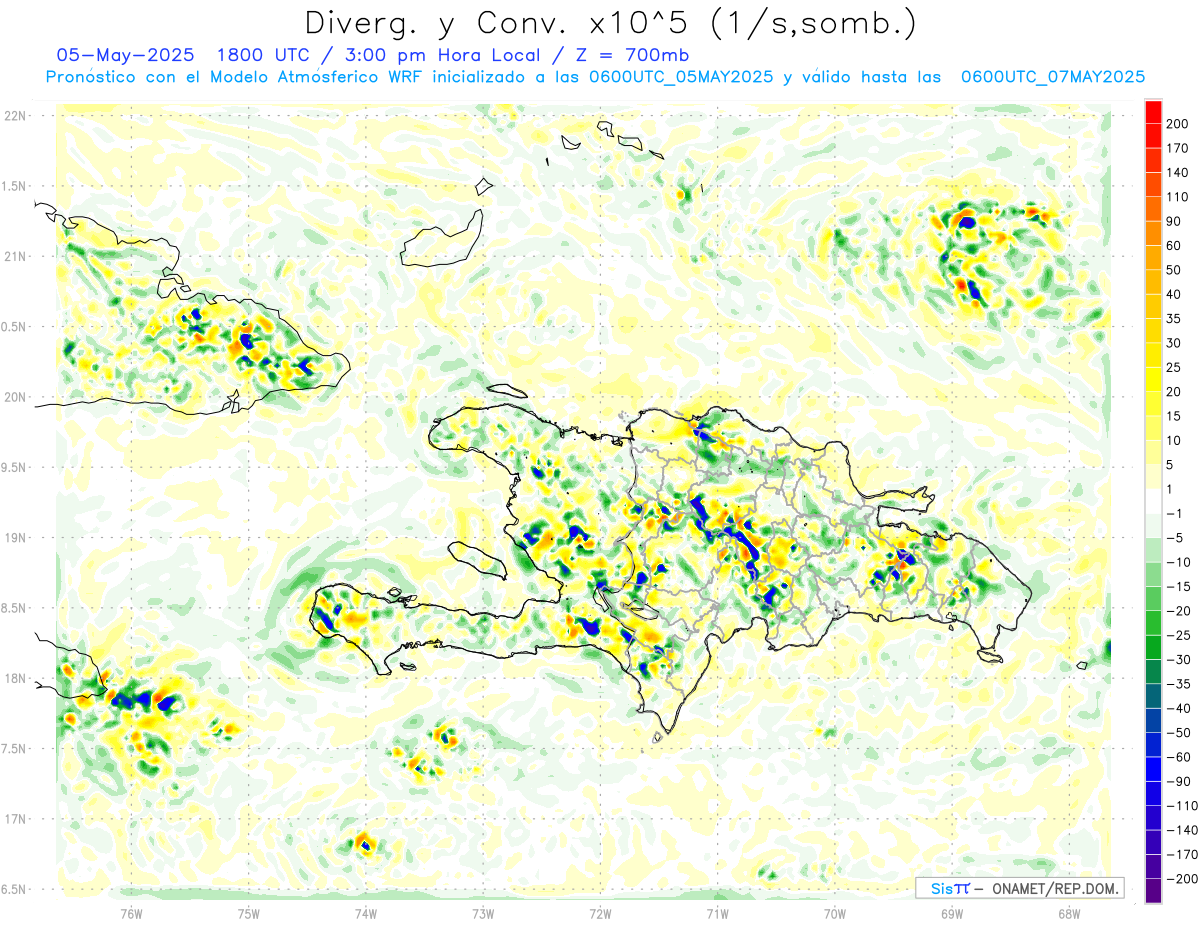Select the '76W' longitude label

(131, 914)
